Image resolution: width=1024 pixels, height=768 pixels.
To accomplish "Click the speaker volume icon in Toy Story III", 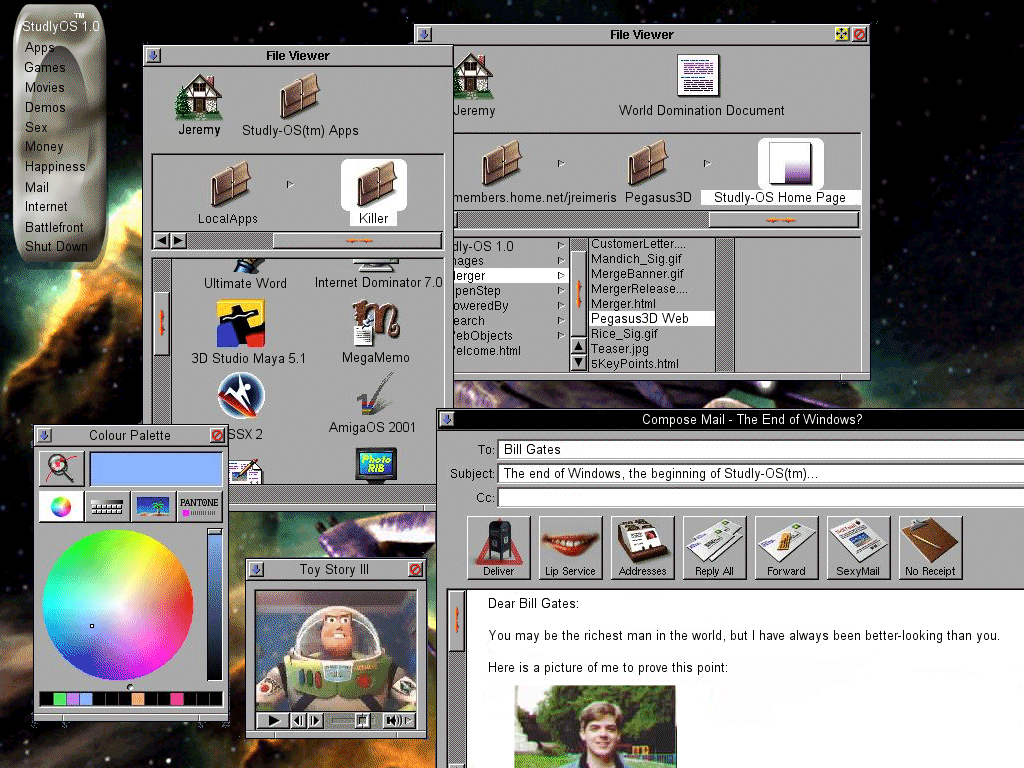I will (x=392, y=720).
